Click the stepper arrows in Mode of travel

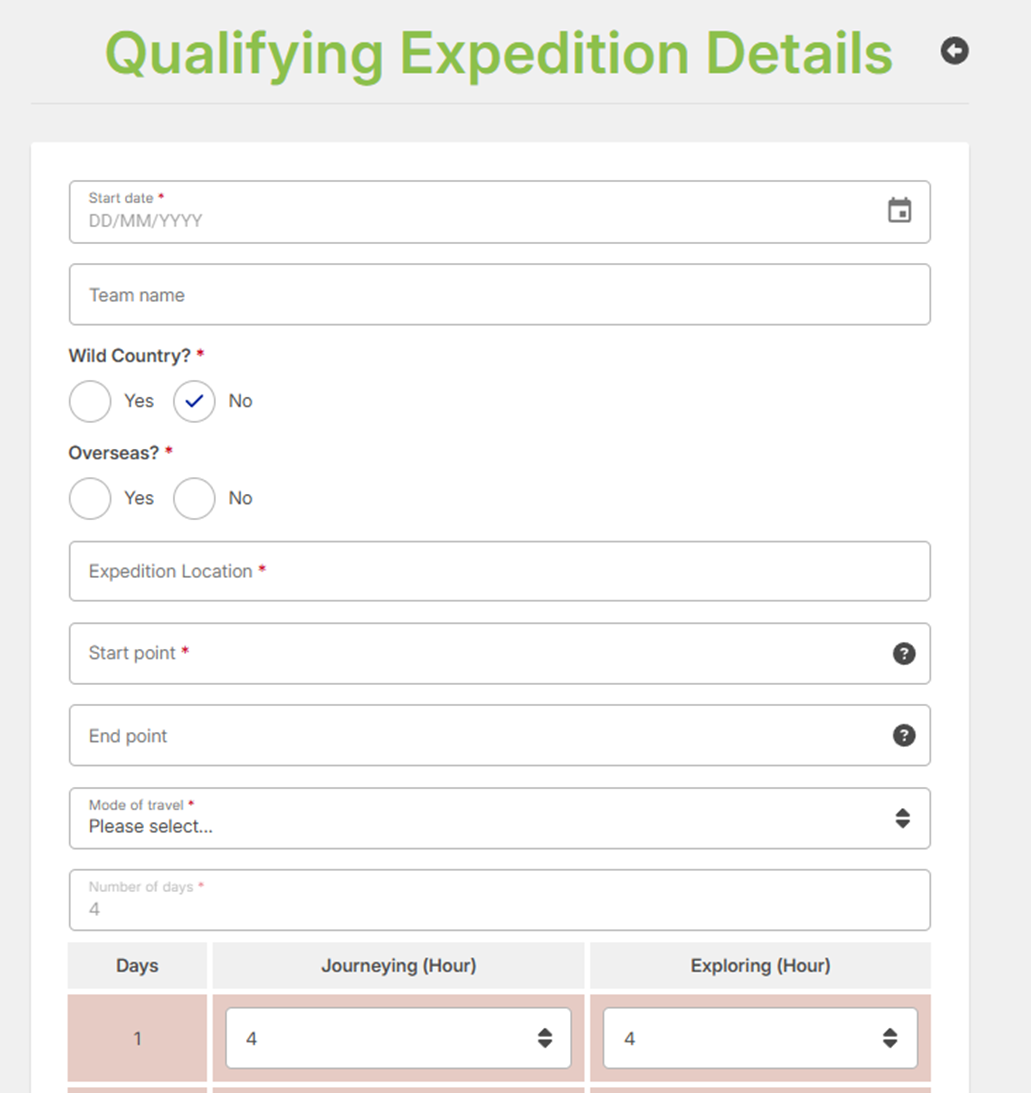click(903, 817)
